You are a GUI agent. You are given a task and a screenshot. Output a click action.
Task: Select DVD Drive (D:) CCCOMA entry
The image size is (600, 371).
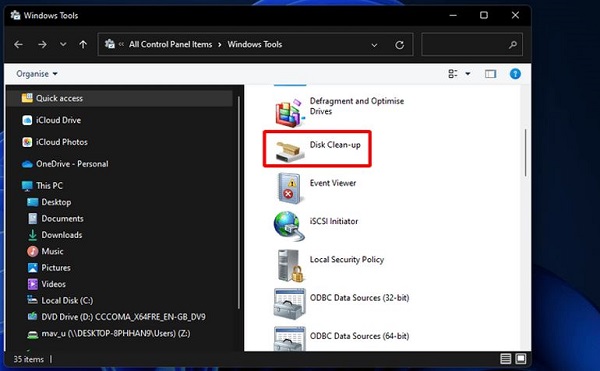116,317
